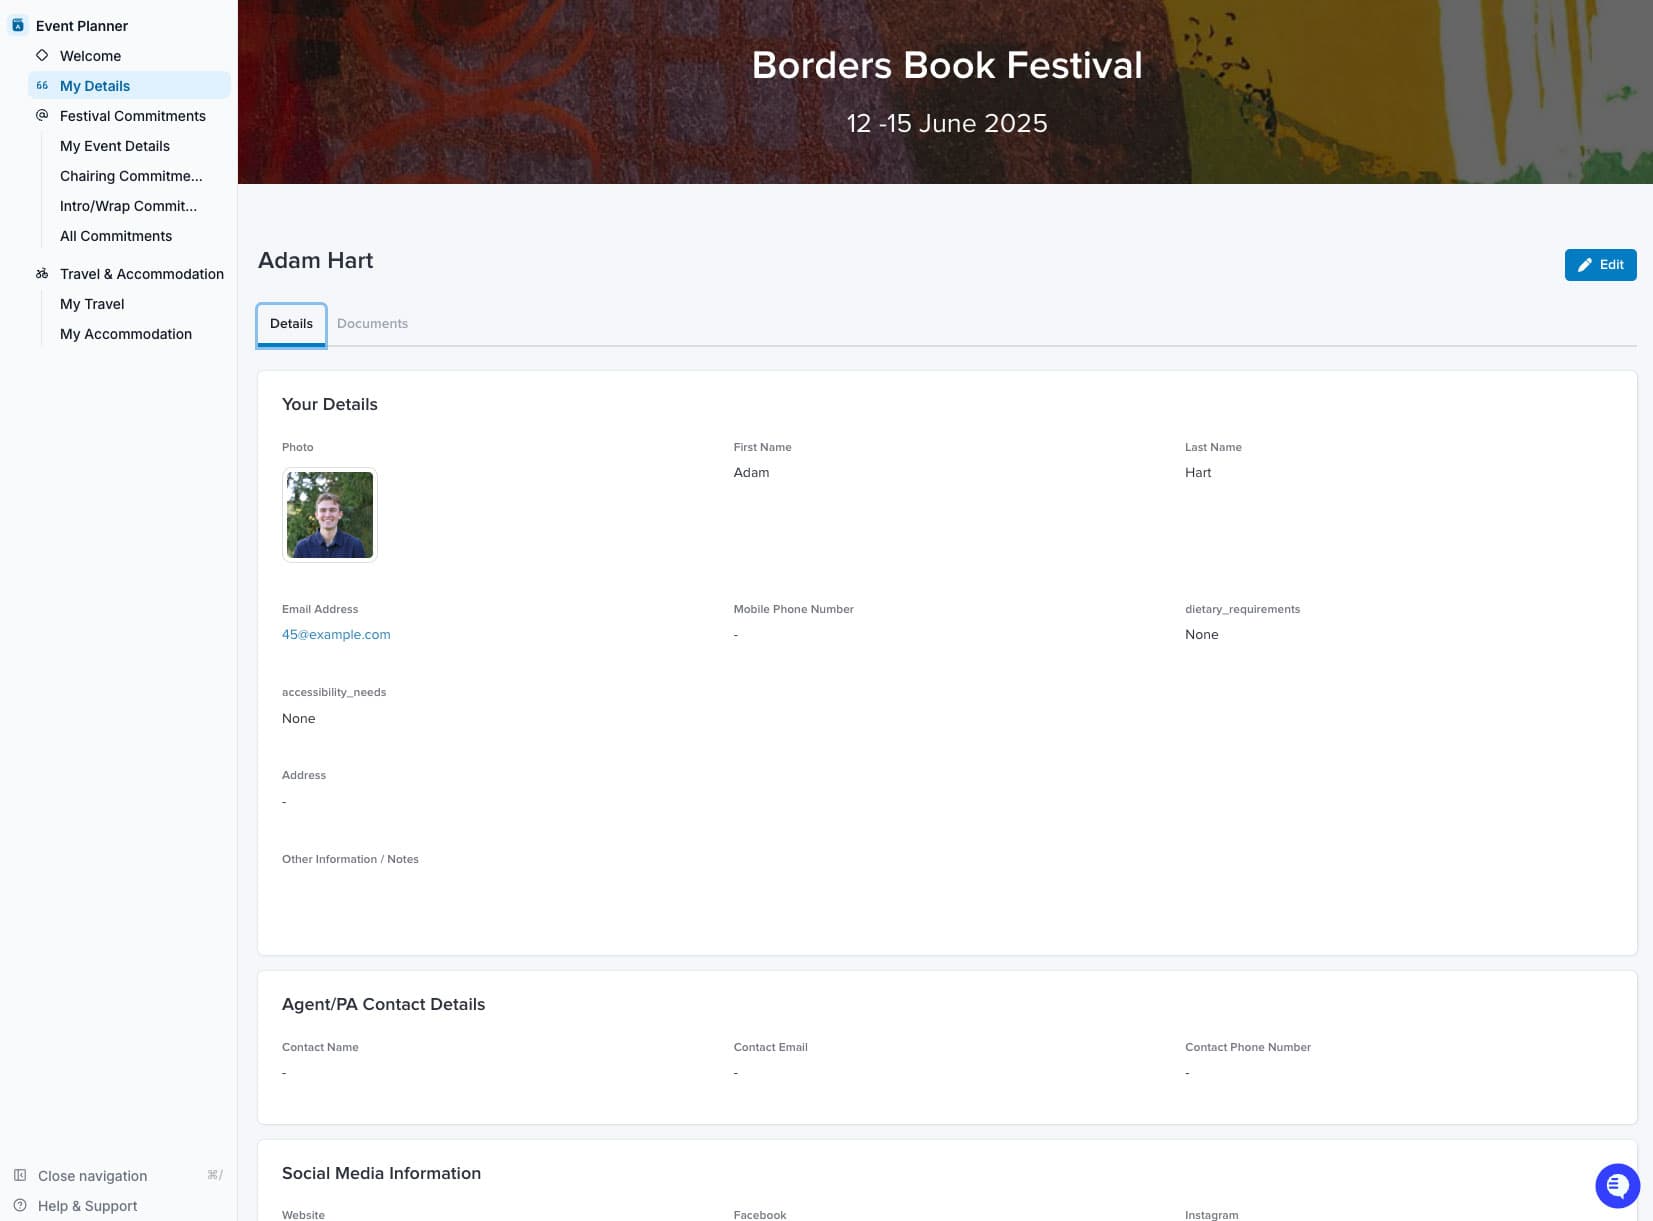Screen dimensions: 1653x1221
Task: Open Festival Commitments section
Action: [129, 115]
